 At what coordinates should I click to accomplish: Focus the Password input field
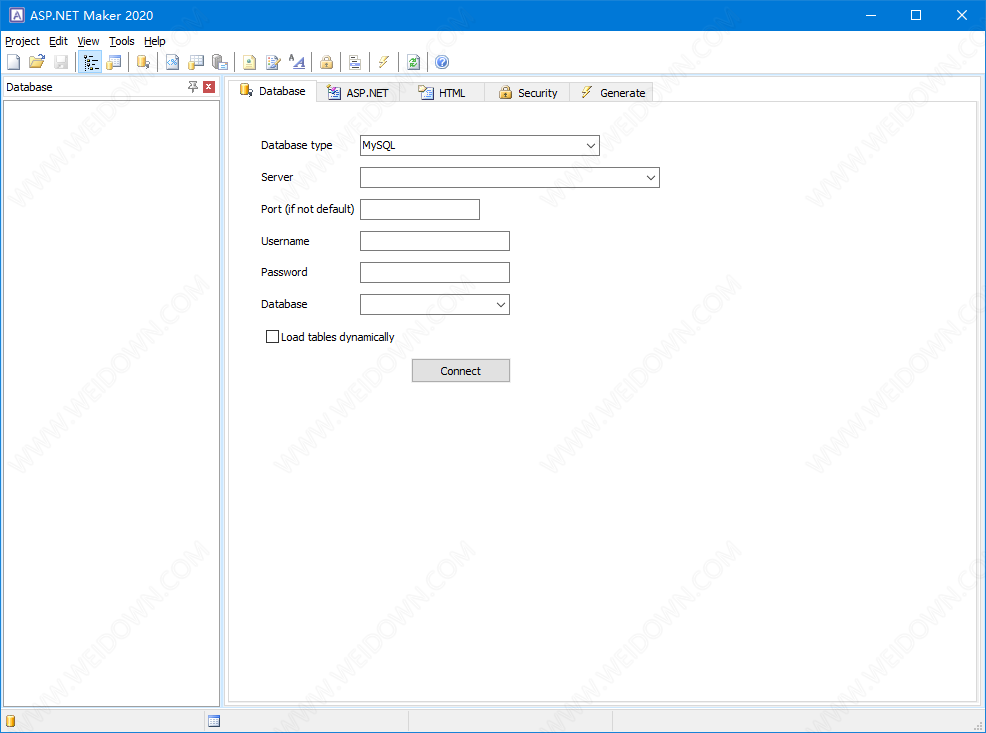(x=435, y=272)
